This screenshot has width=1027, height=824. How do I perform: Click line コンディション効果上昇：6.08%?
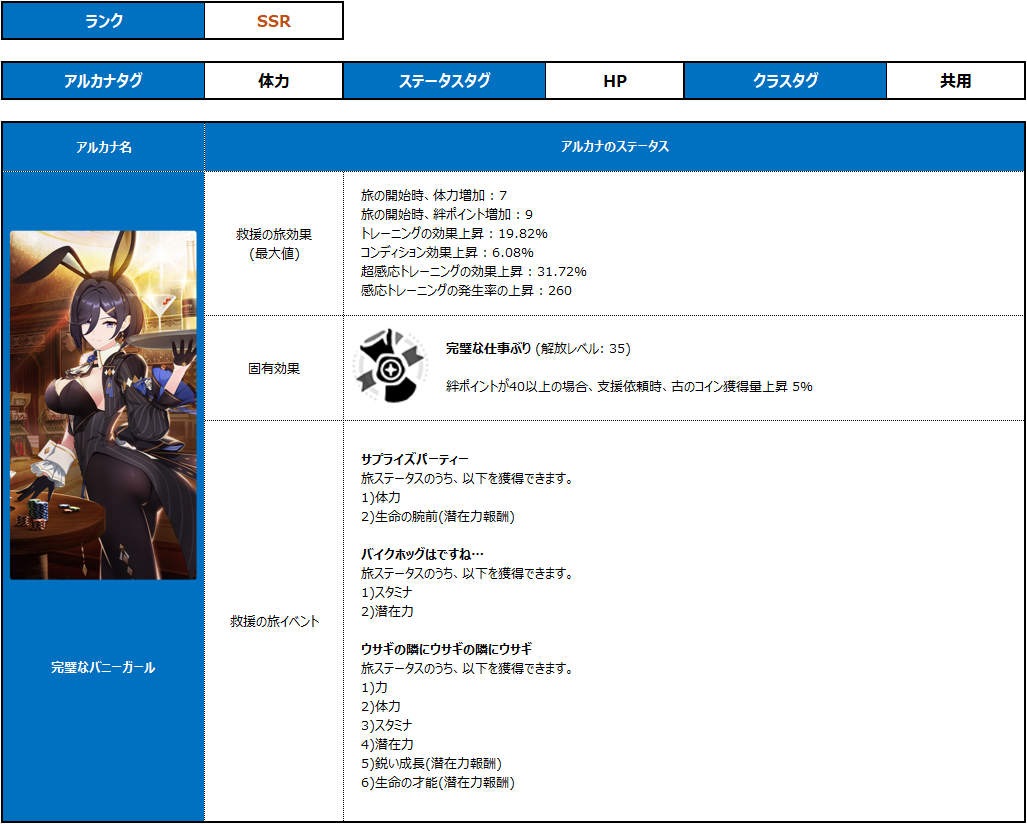click(447, 252)
